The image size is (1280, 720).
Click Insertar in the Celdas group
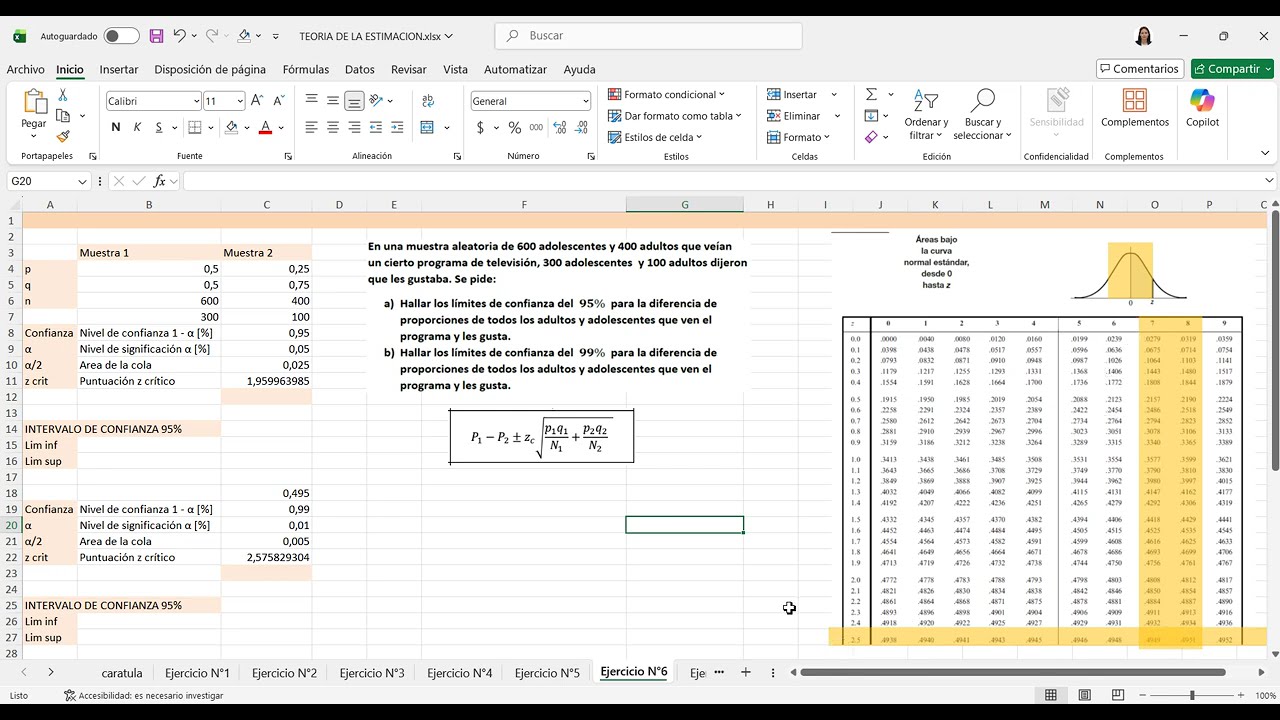[x=792, y=94]
